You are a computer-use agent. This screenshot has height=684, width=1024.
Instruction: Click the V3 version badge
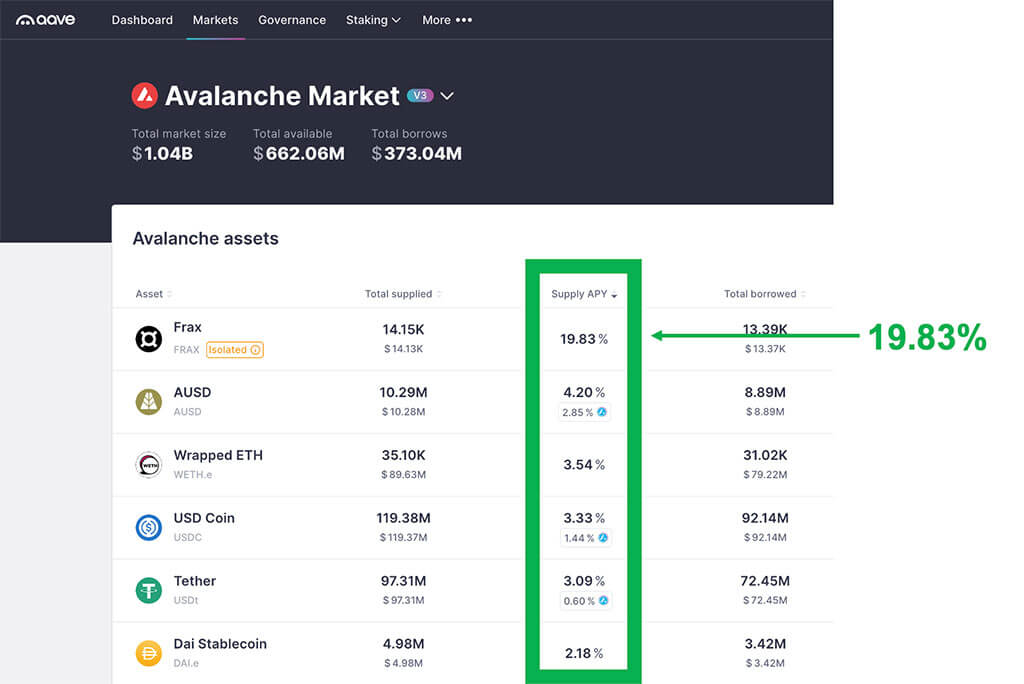[x=419, y=96]
